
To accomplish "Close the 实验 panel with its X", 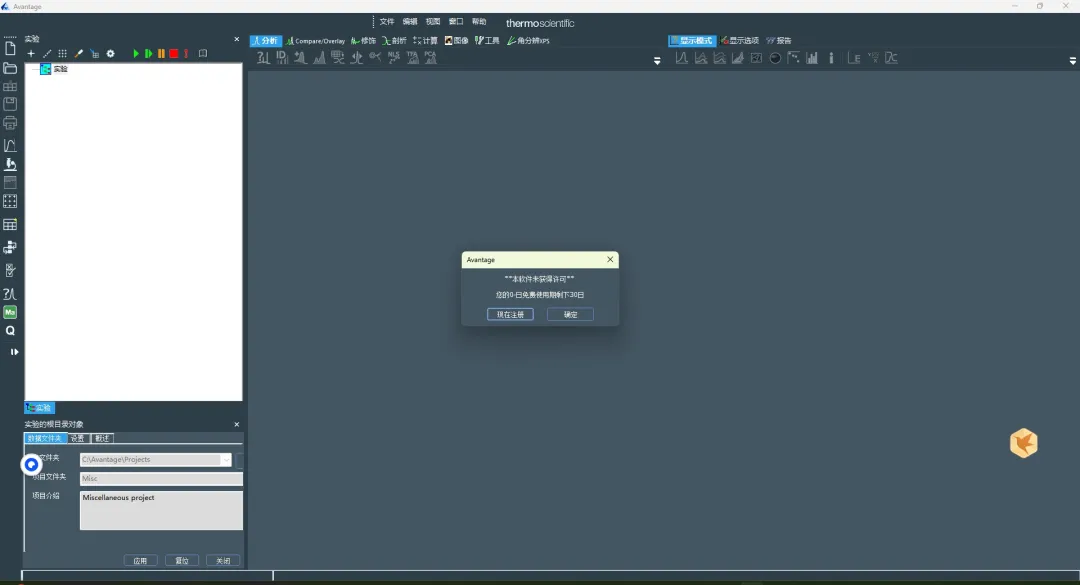I will (237, 39).
